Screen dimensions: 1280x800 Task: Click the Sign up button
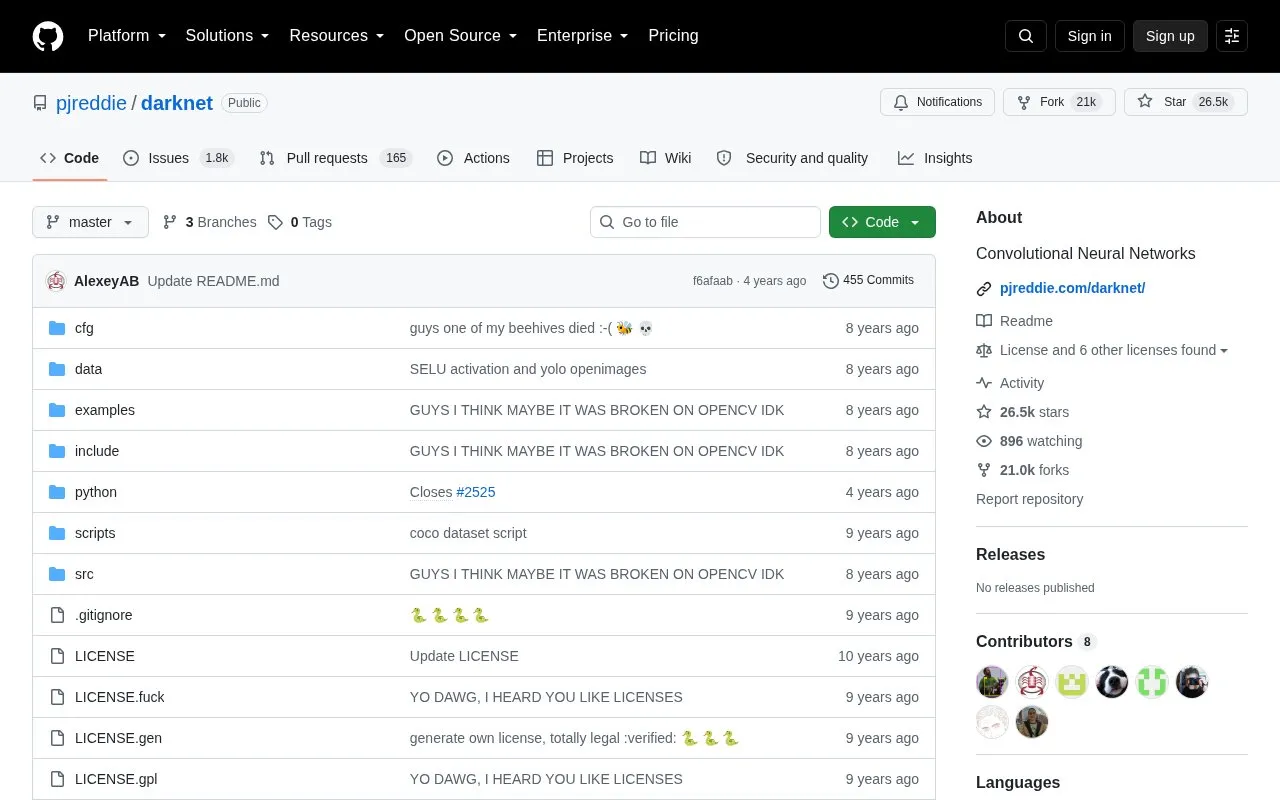pyautogui.click(x=1170, y=36)
